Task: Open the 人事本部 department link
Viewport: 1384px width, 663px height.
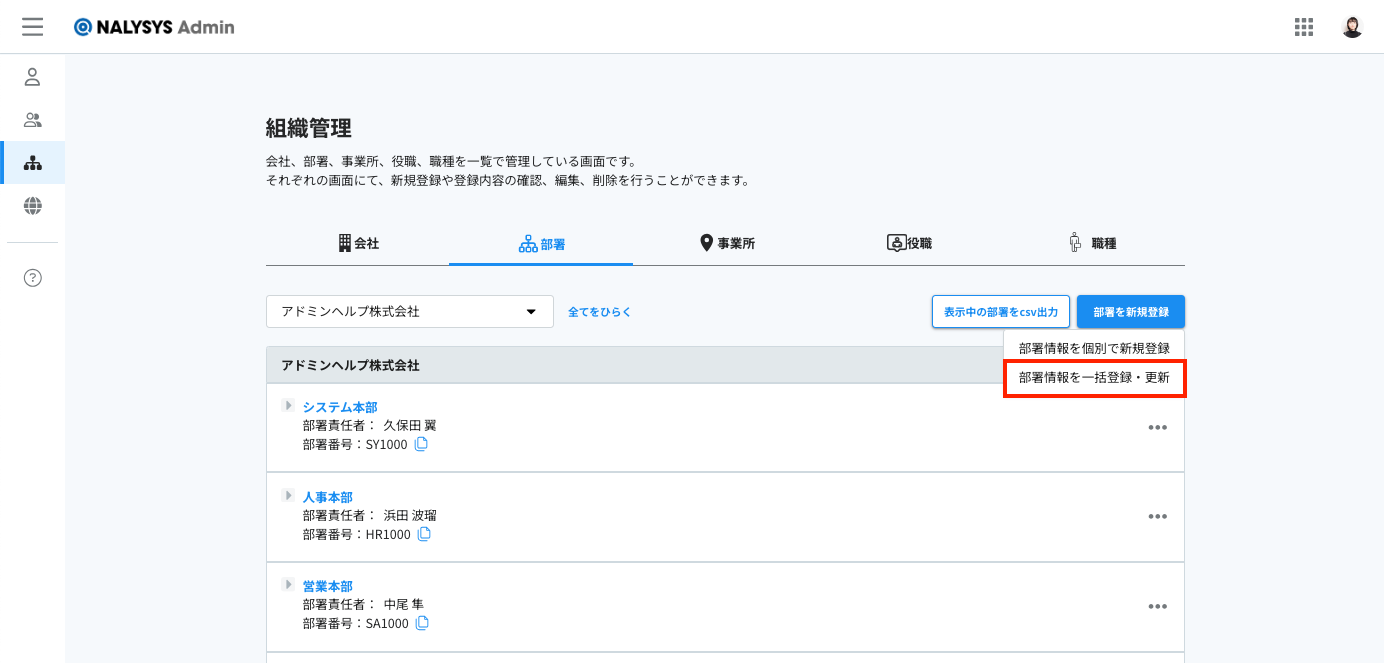Action: (328, 497)
